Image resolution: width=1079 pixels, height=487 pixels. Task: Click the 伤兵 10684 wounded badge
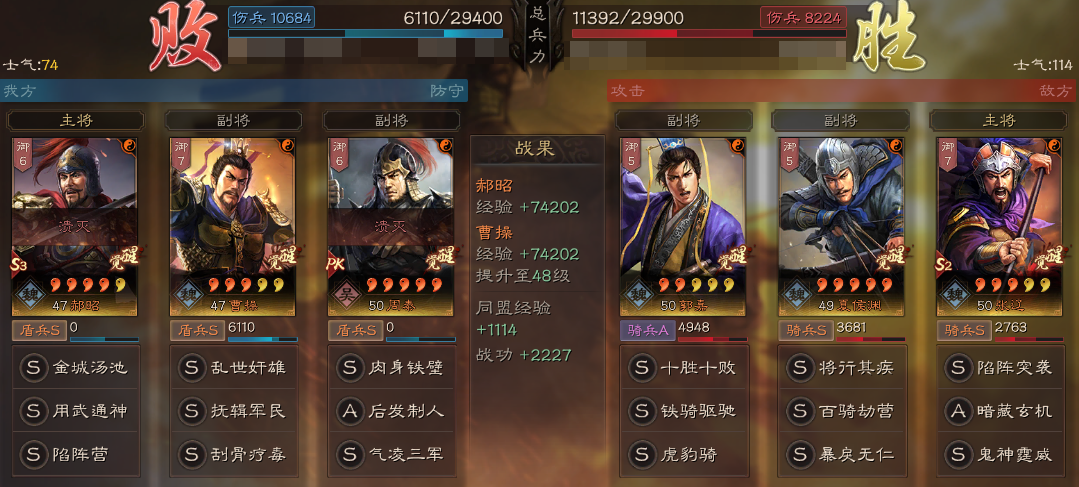click(x=272, y=17)
